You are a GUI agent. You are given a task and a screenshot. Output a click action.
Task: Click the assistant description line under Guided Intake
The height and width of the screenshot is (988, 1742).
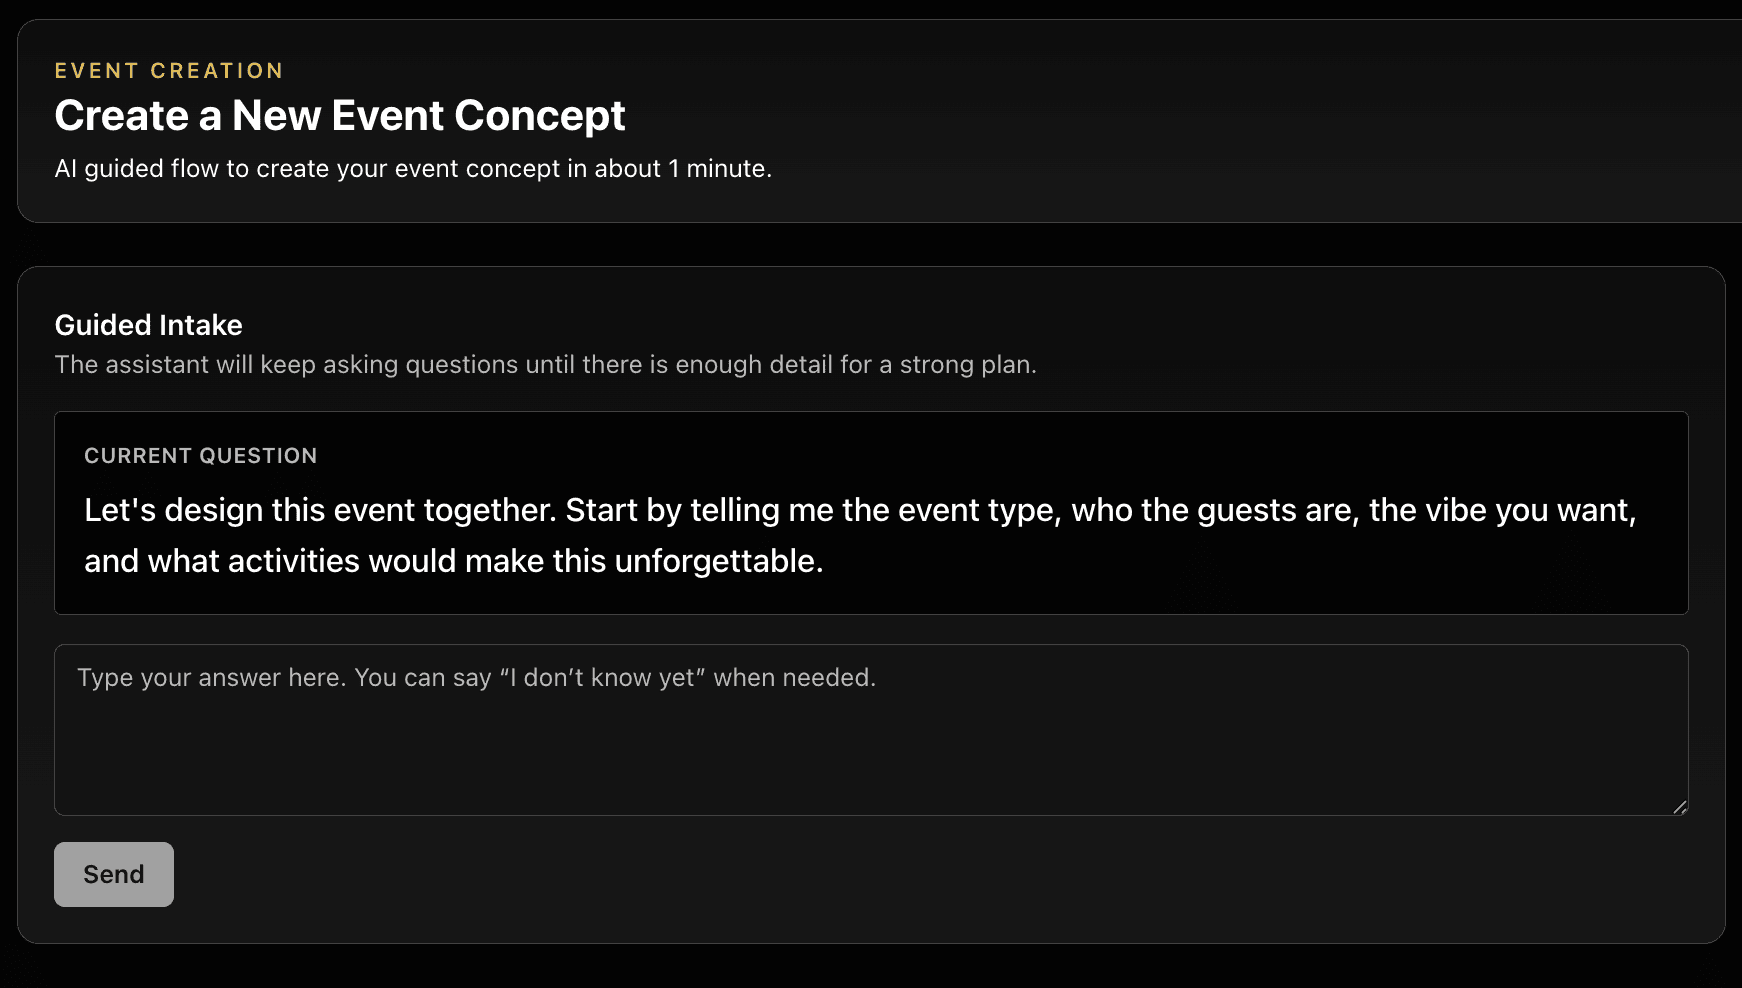[546, 364]
